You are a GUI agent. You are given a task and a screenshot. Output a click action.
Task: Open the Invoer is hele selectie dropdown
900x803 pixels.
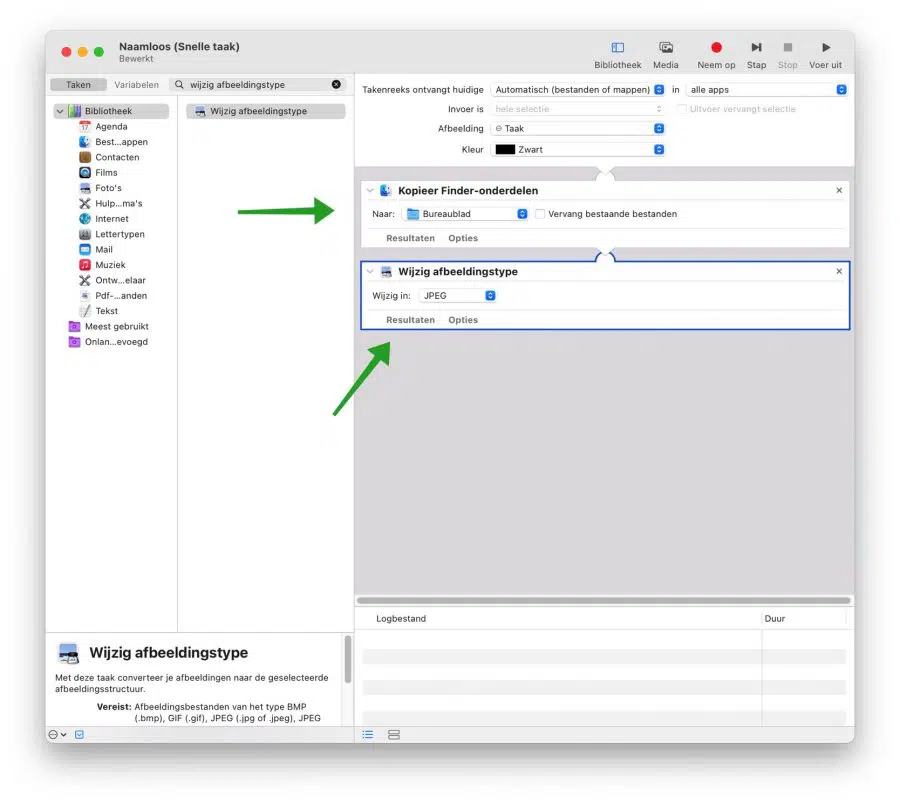coord(577,109)
